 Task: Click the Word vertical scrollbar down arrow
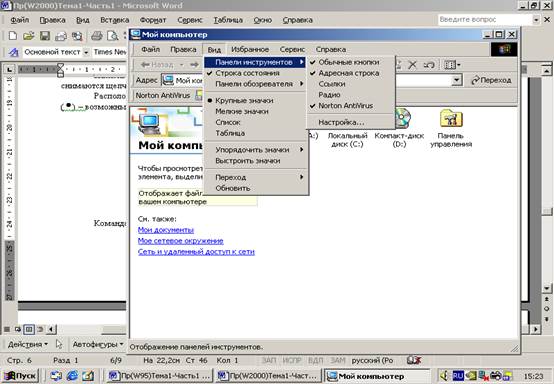pyautogui.click(x=546, y=288)
